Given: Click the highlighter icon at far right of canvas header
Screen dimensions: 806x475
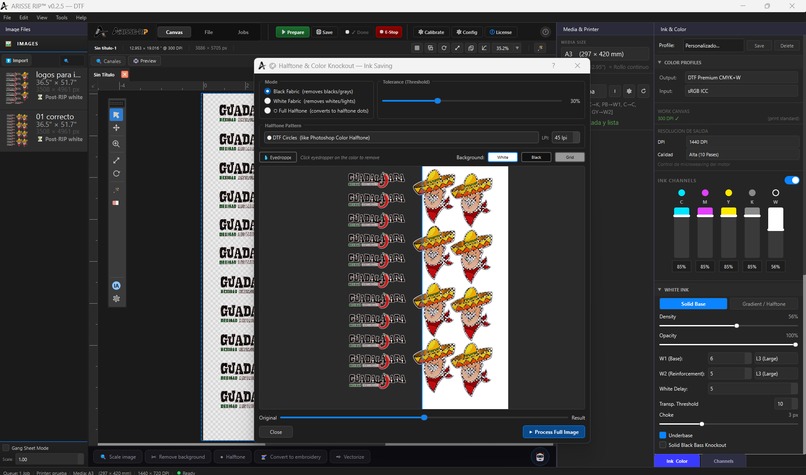Looking at the screenshot, I should point(540,48).
